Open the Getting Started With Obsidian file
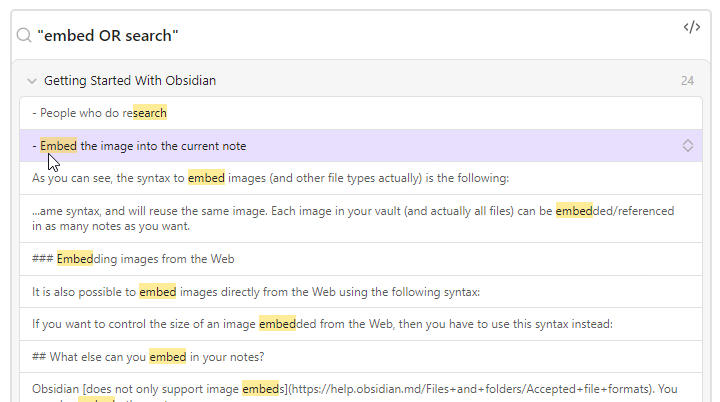Viewport: 720px width, 402px height. [130, 81]
